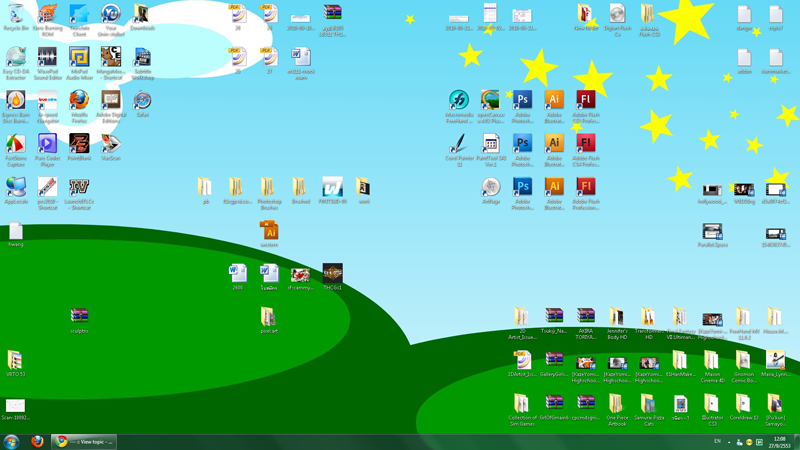Image resolution: width=800 pixels, height=450 pixels.
Task: Switch to Chrome View topic taskbar window
Action: tap(84, 442)
